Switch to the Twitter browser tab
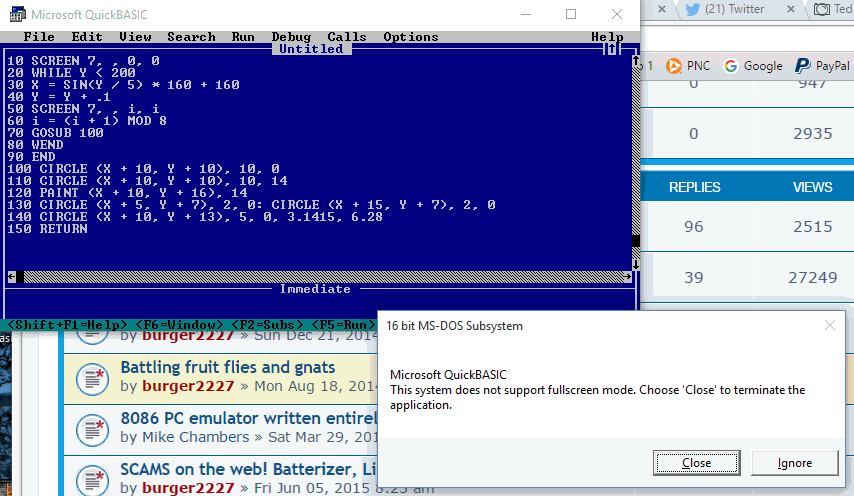The width and height of the screenshot is (854, 496). (734, 9)
